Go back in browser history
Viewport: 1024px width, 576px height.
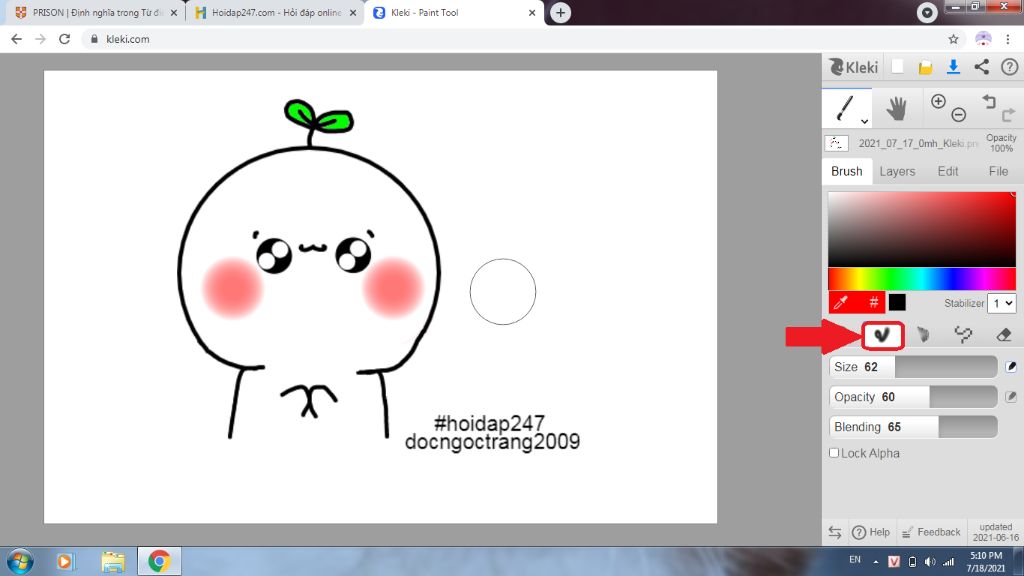click(16, 39)
